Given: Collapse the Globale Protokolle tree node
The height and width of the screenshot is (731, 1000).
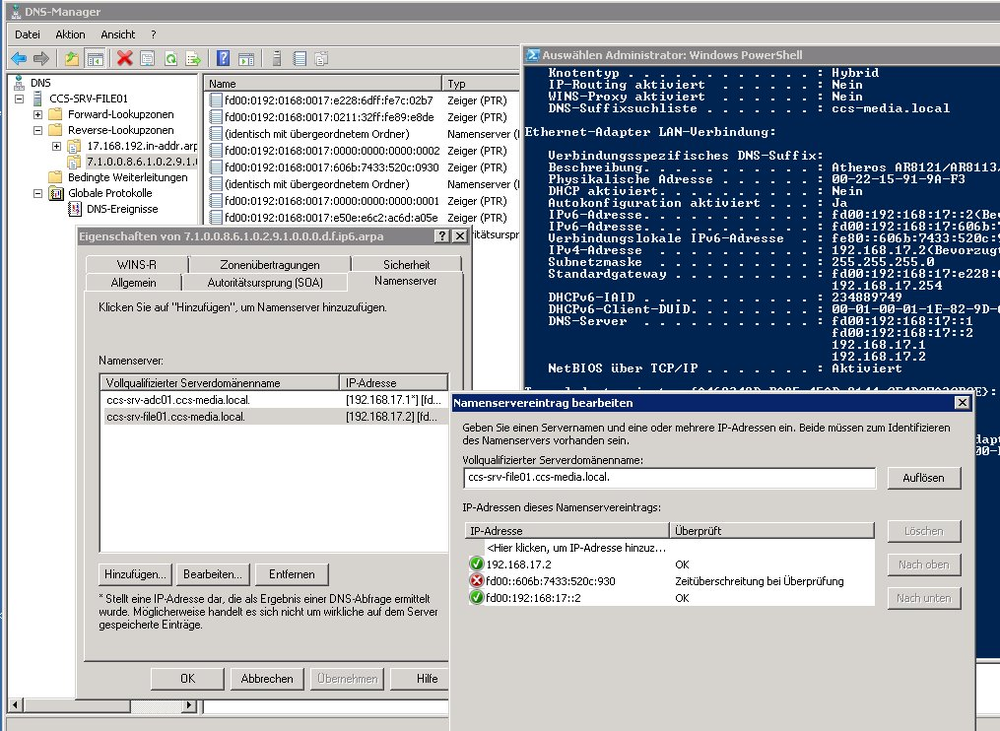Looking at the screenshot, I should pos(38,193).
